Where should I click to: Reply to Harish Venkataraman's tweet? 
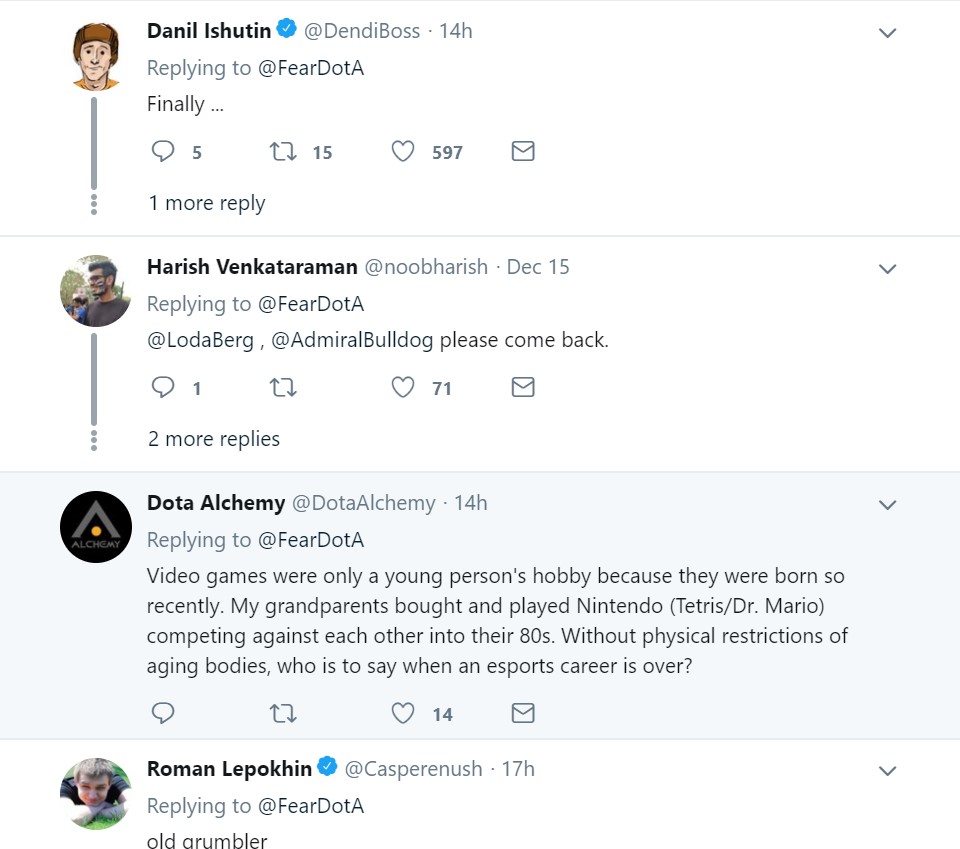[163, 388]
